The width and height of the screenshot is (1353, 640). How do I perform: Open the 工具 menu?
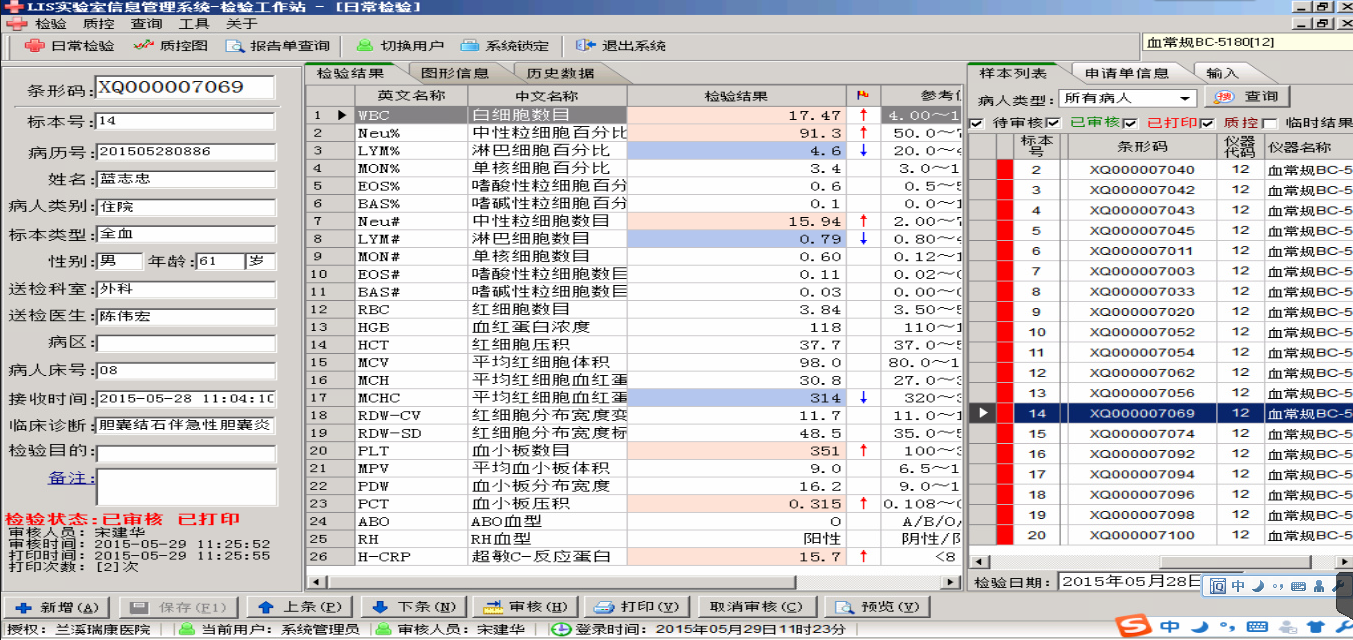194,23
